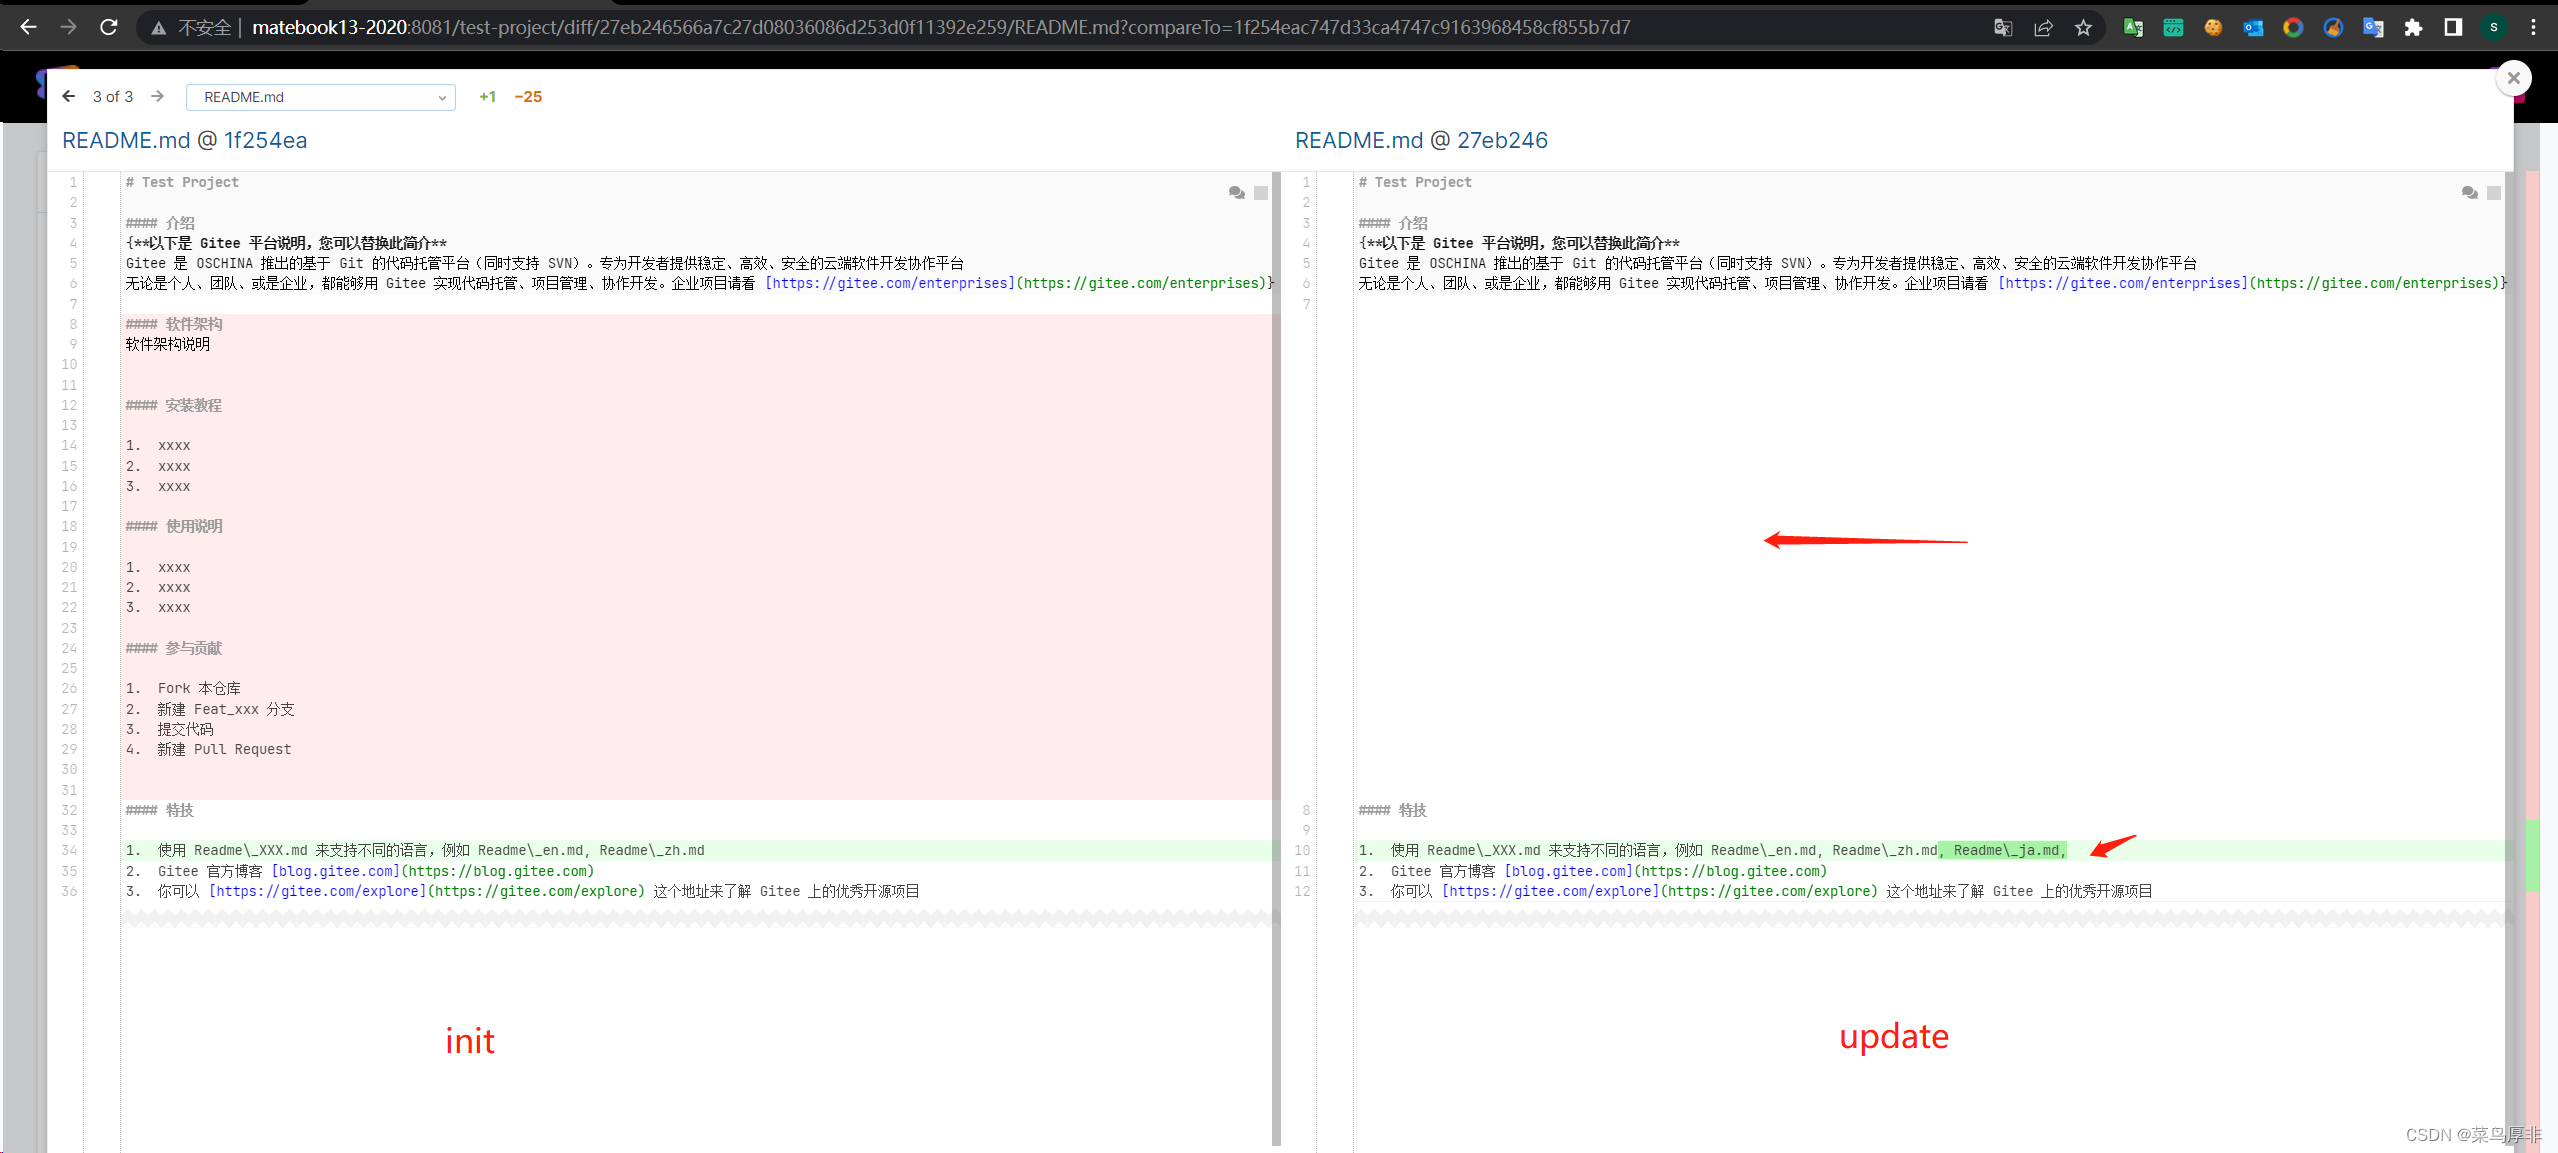Click share page icon in address bar
Screen dimensions: 2558x1153
click(2043, 28)
